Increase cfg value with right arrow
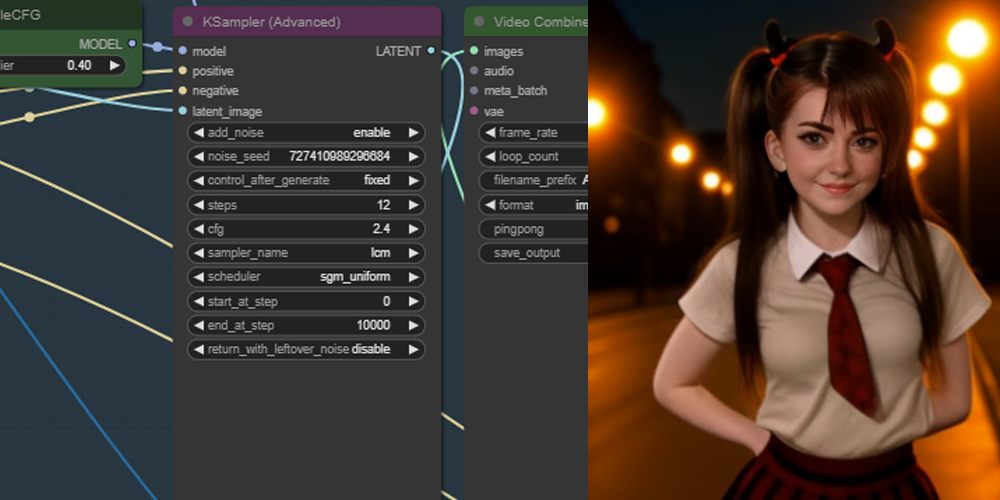This screenshot has height=500, width=1000. tap(413, 229)
